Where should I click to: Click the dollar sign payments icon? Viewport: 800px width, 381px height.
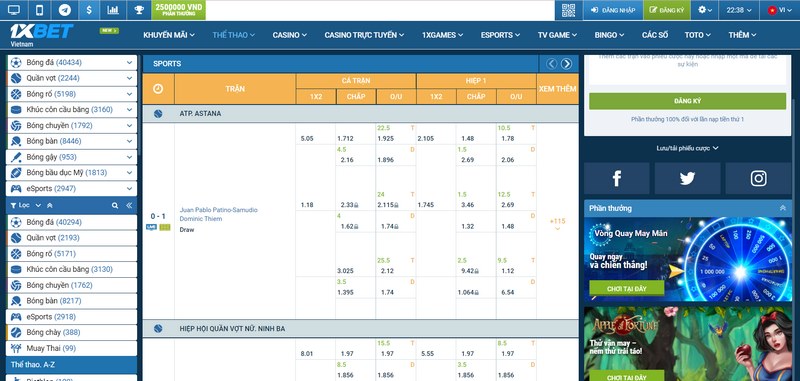[89, 10]
